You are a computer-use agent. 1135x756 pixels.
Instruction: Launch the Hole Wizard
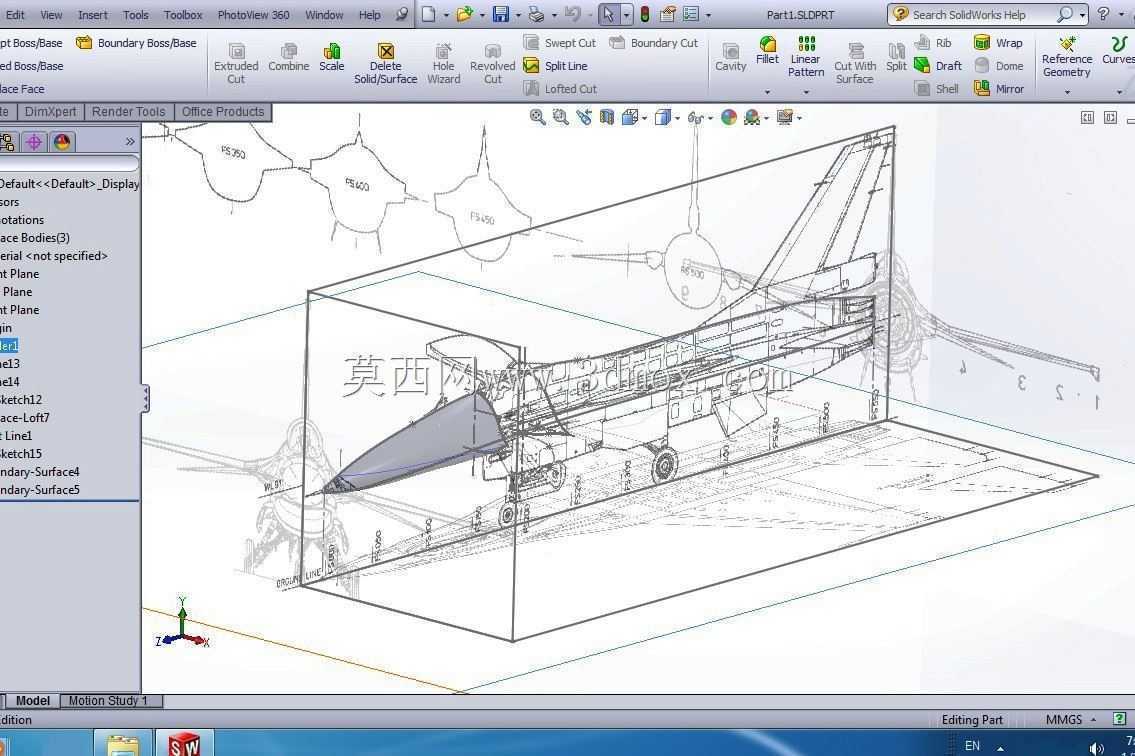(443, 64)
